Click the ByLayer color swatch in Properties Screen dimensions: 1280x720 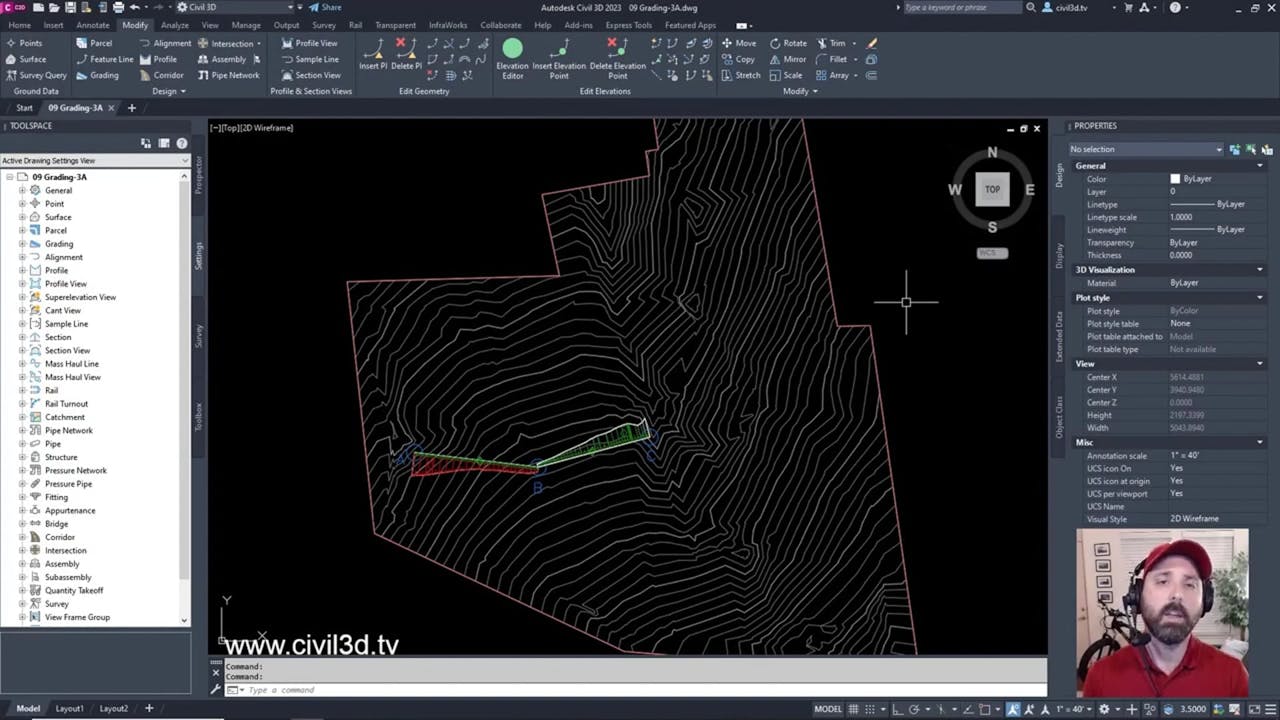click(x=1175, y=179)
